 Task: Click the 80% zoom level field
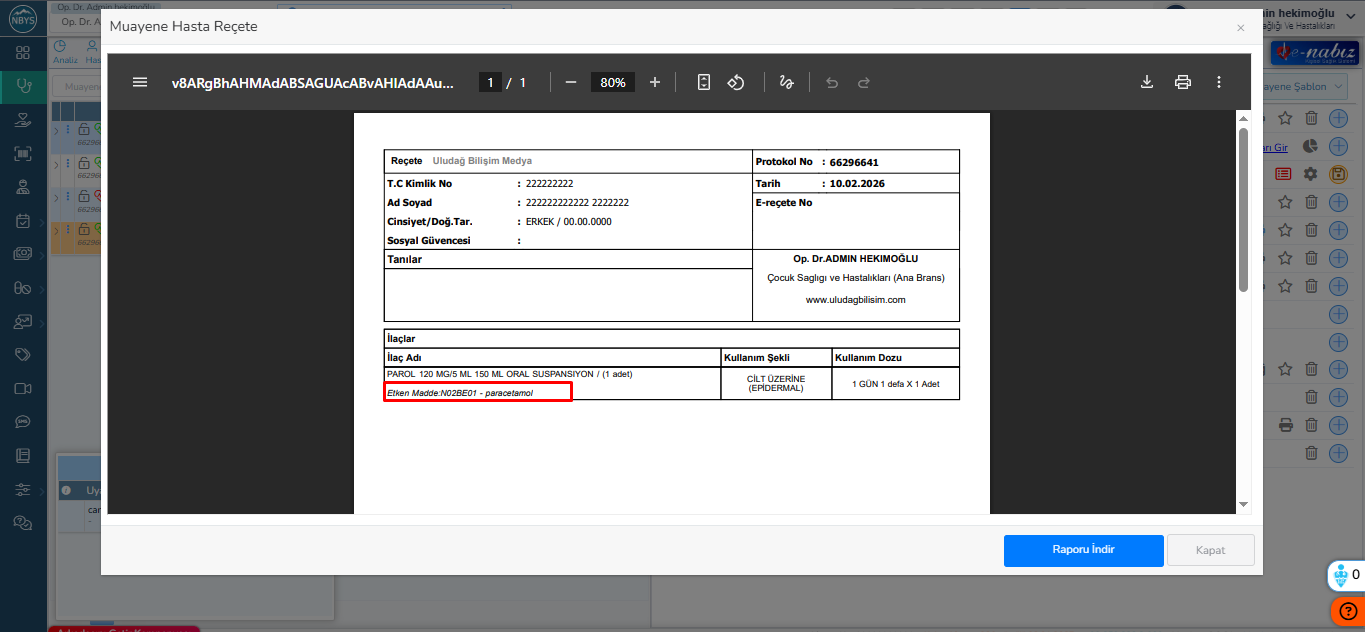pos(613,82)
